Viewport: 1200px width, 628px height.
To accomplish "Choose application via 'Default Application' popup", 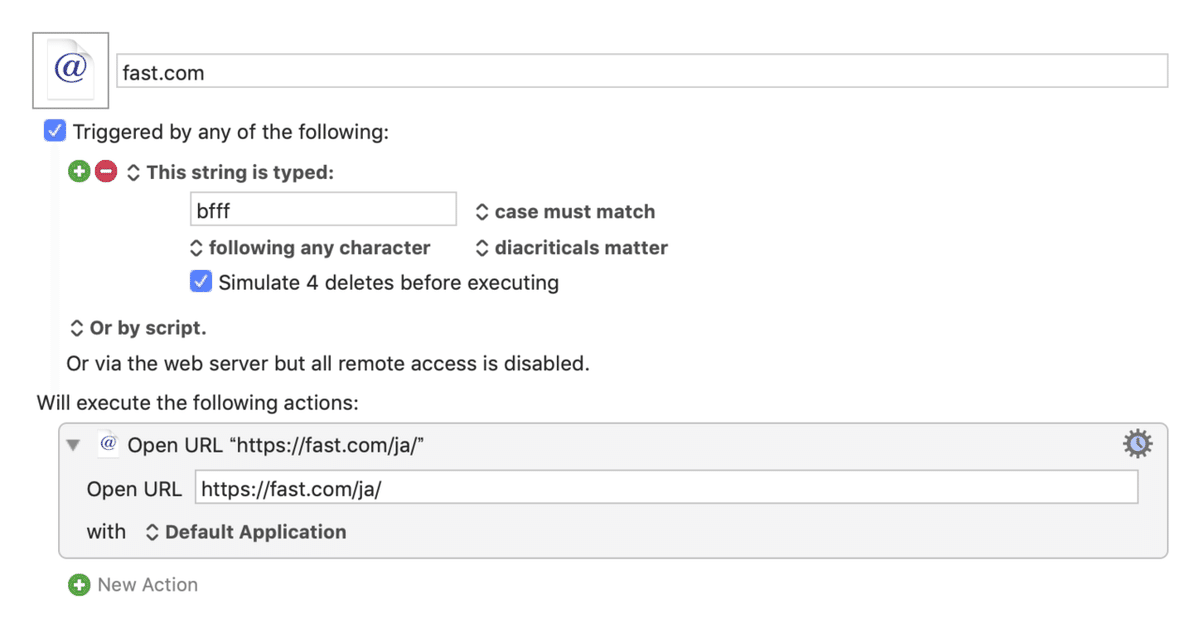I will [x=246, y=532].
